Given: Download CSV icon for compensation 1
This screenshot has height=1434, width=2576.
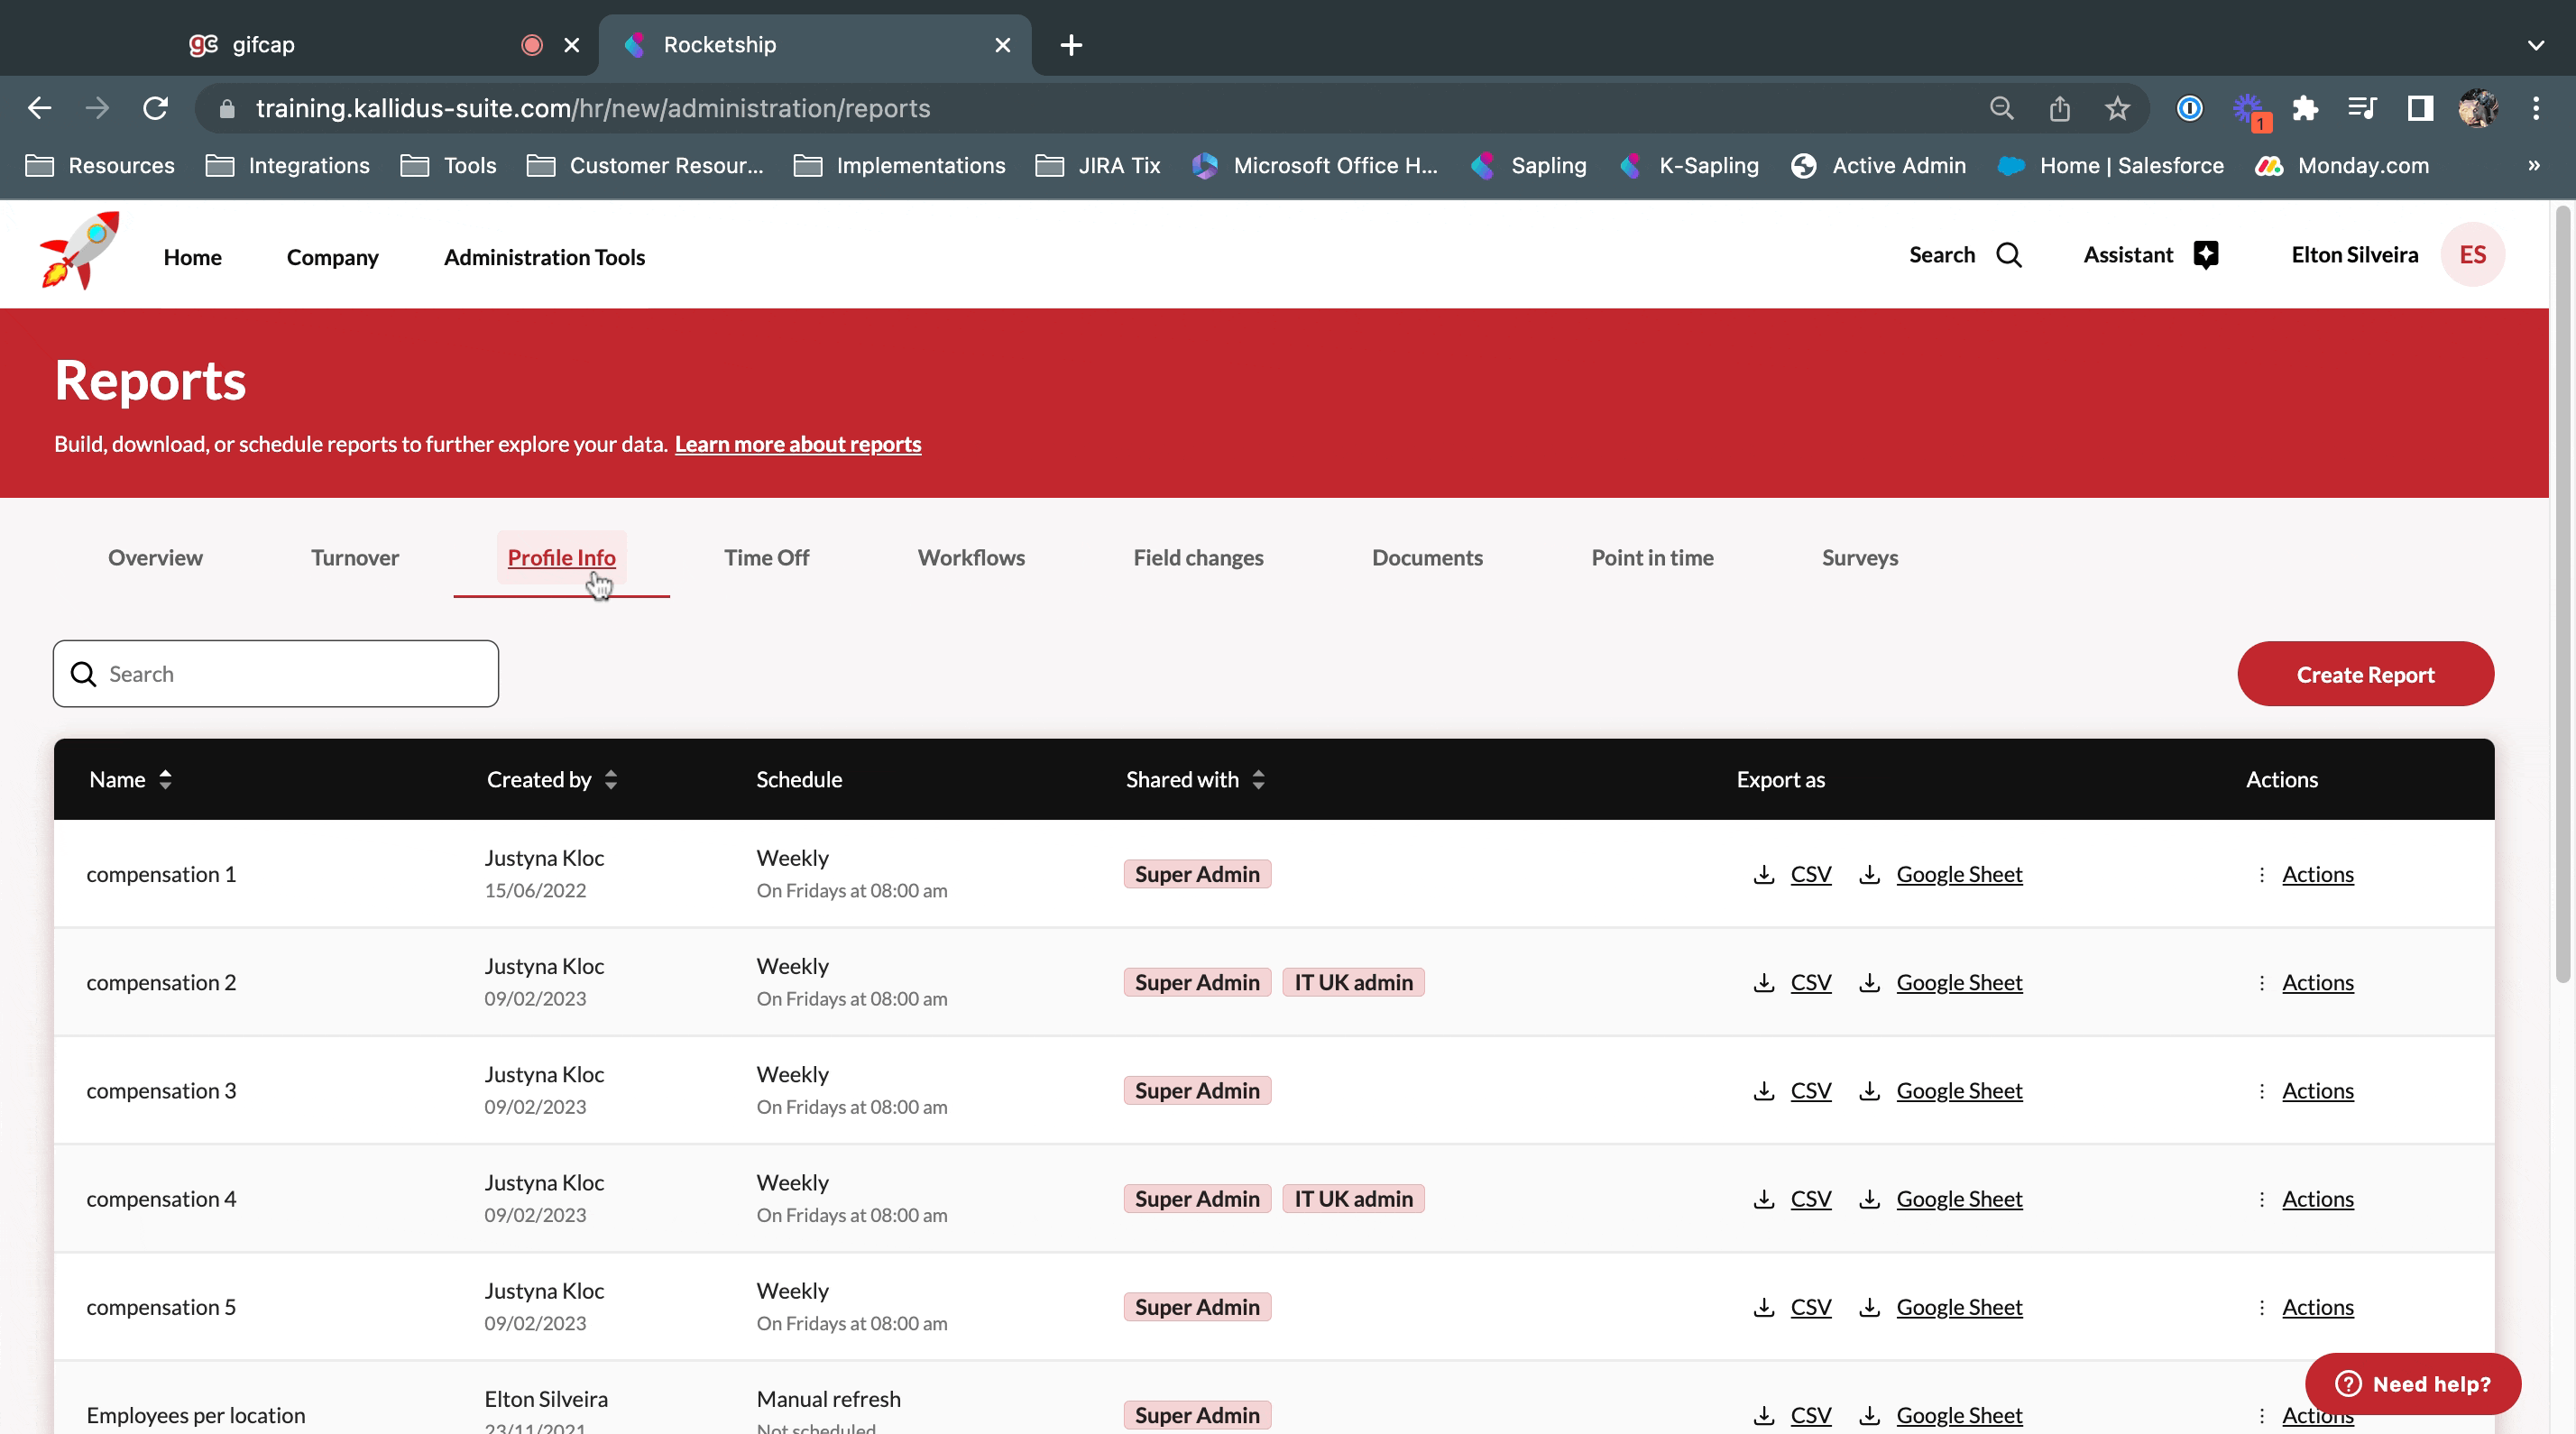Looking at the screenshot, I should 1764,874.
